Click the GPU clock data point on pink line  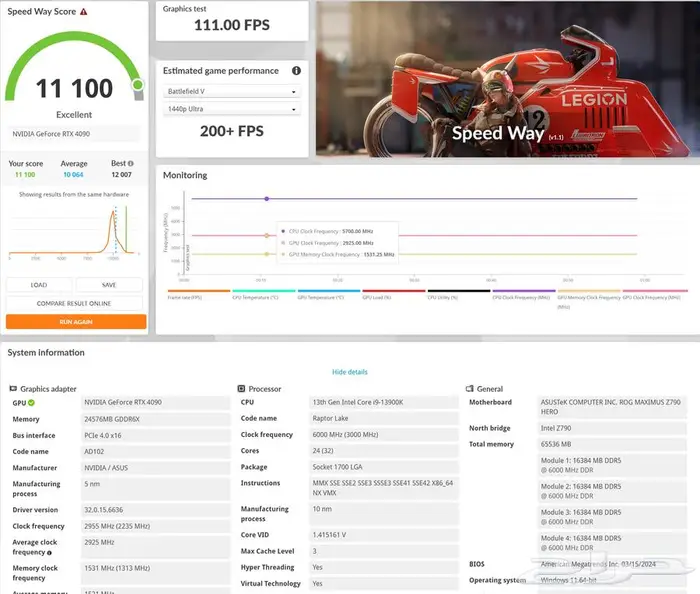coord(267,235)
